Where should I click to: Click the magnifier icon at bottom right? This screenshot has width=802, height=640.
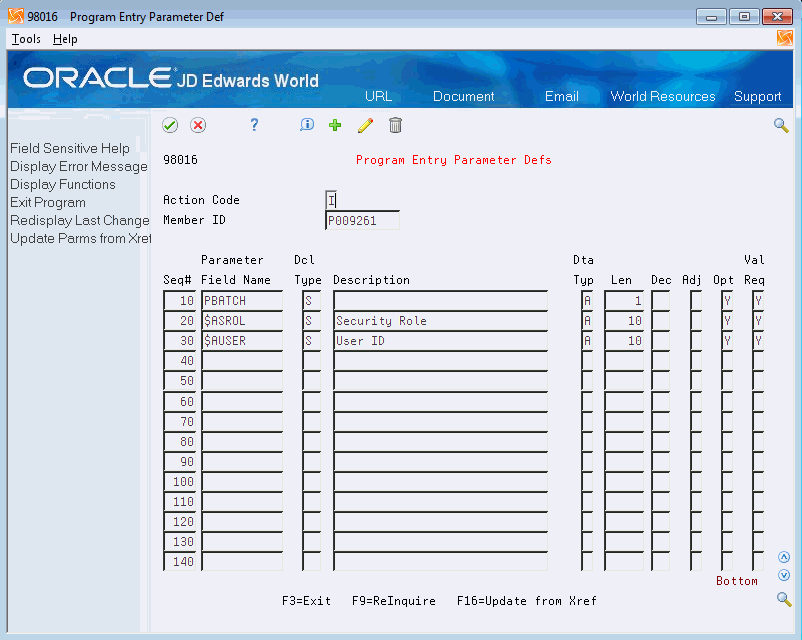[784, 599]
